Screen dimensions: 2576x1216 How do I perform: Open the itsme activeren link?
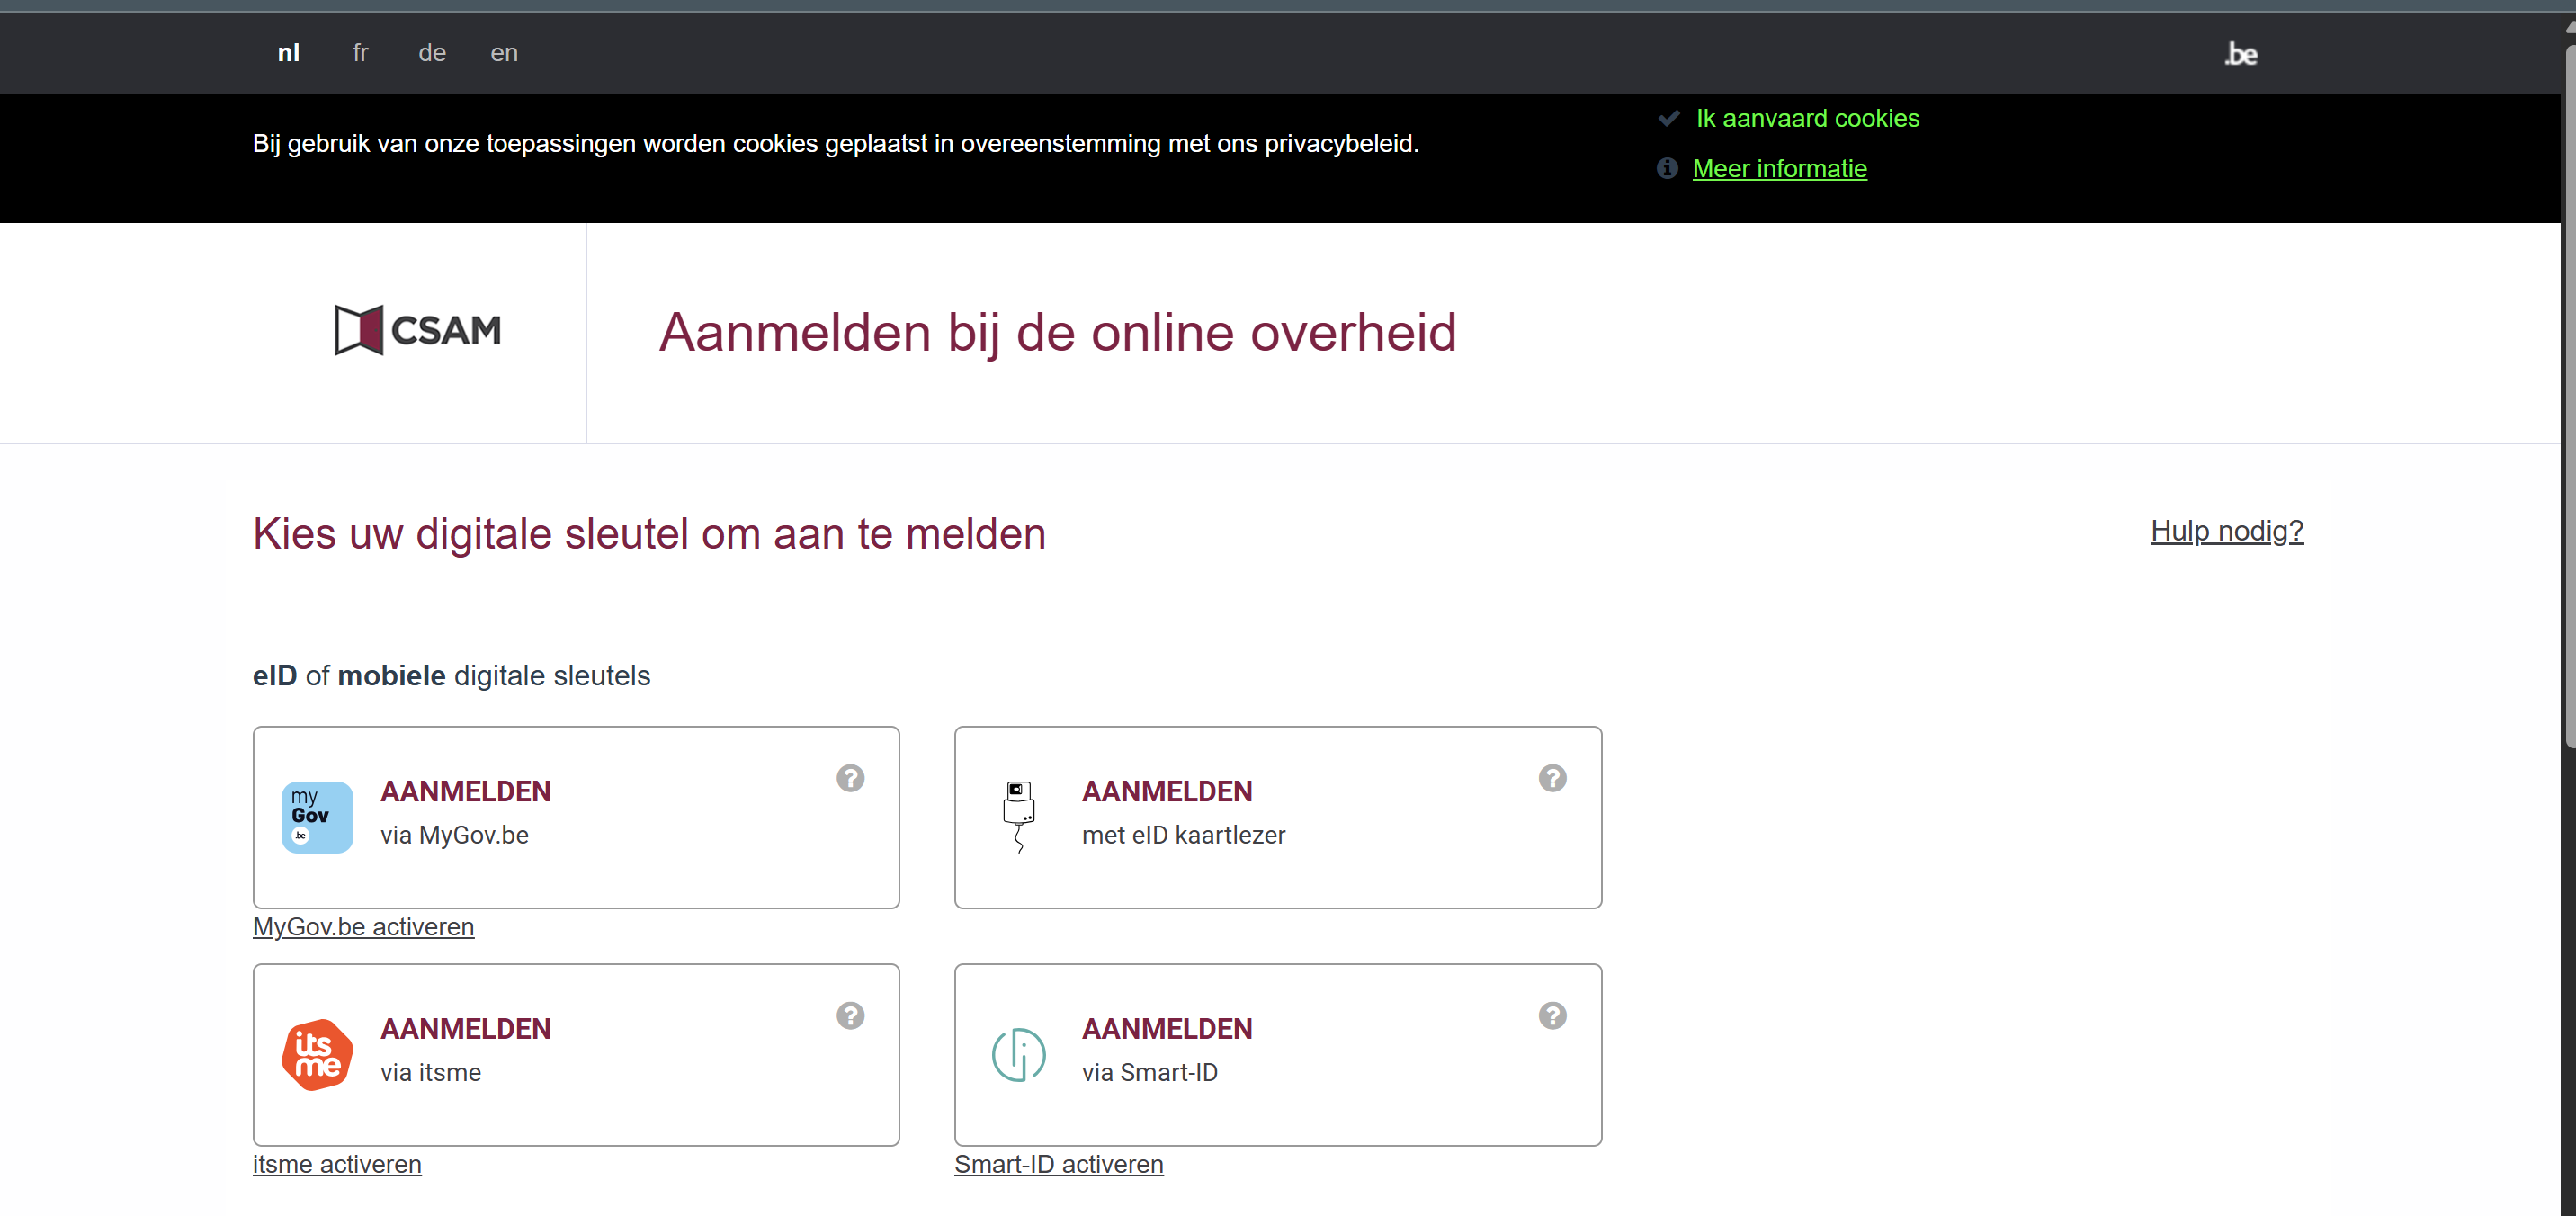(x=337, y=1163)
